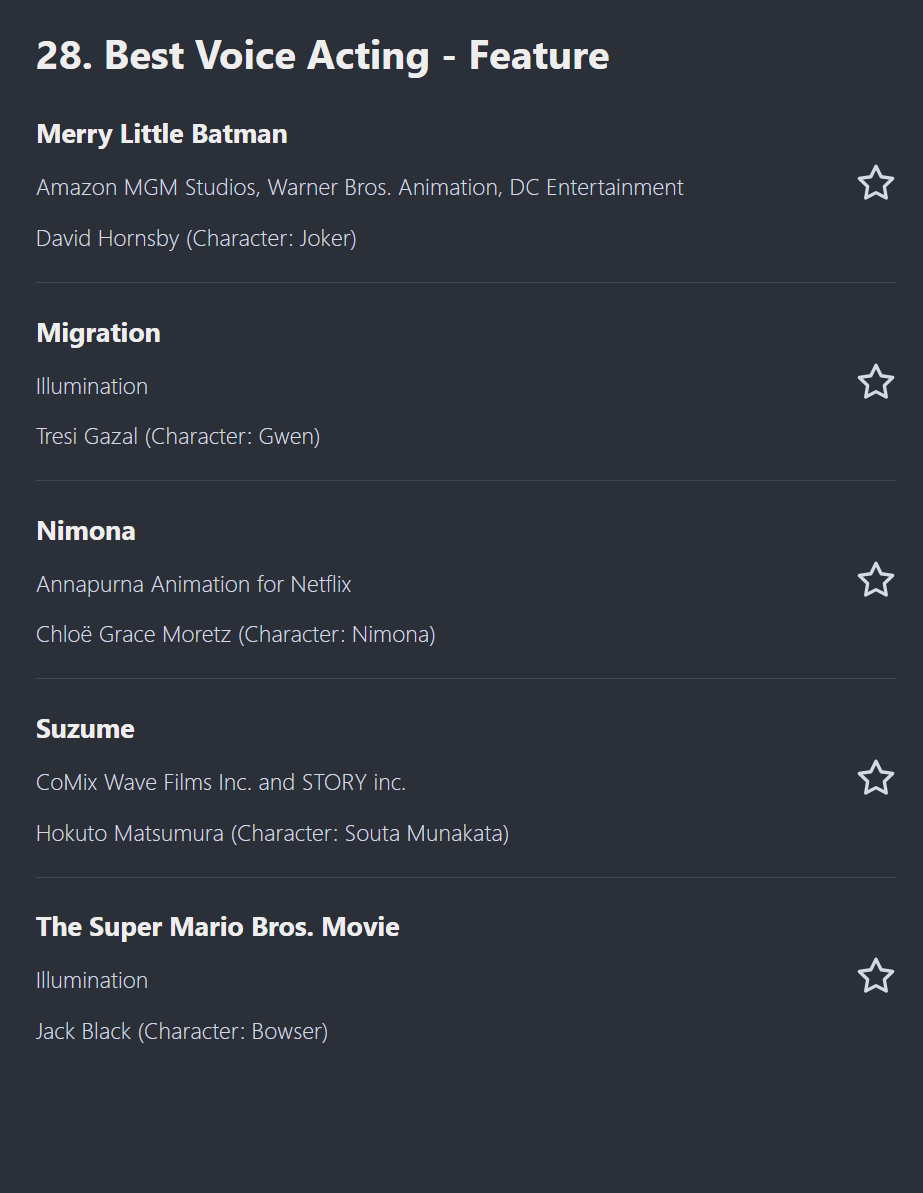The image size is (923, 1193).
Task: Click the Jack Black (Bowser) nominee line
Action: pos(182,1031)
